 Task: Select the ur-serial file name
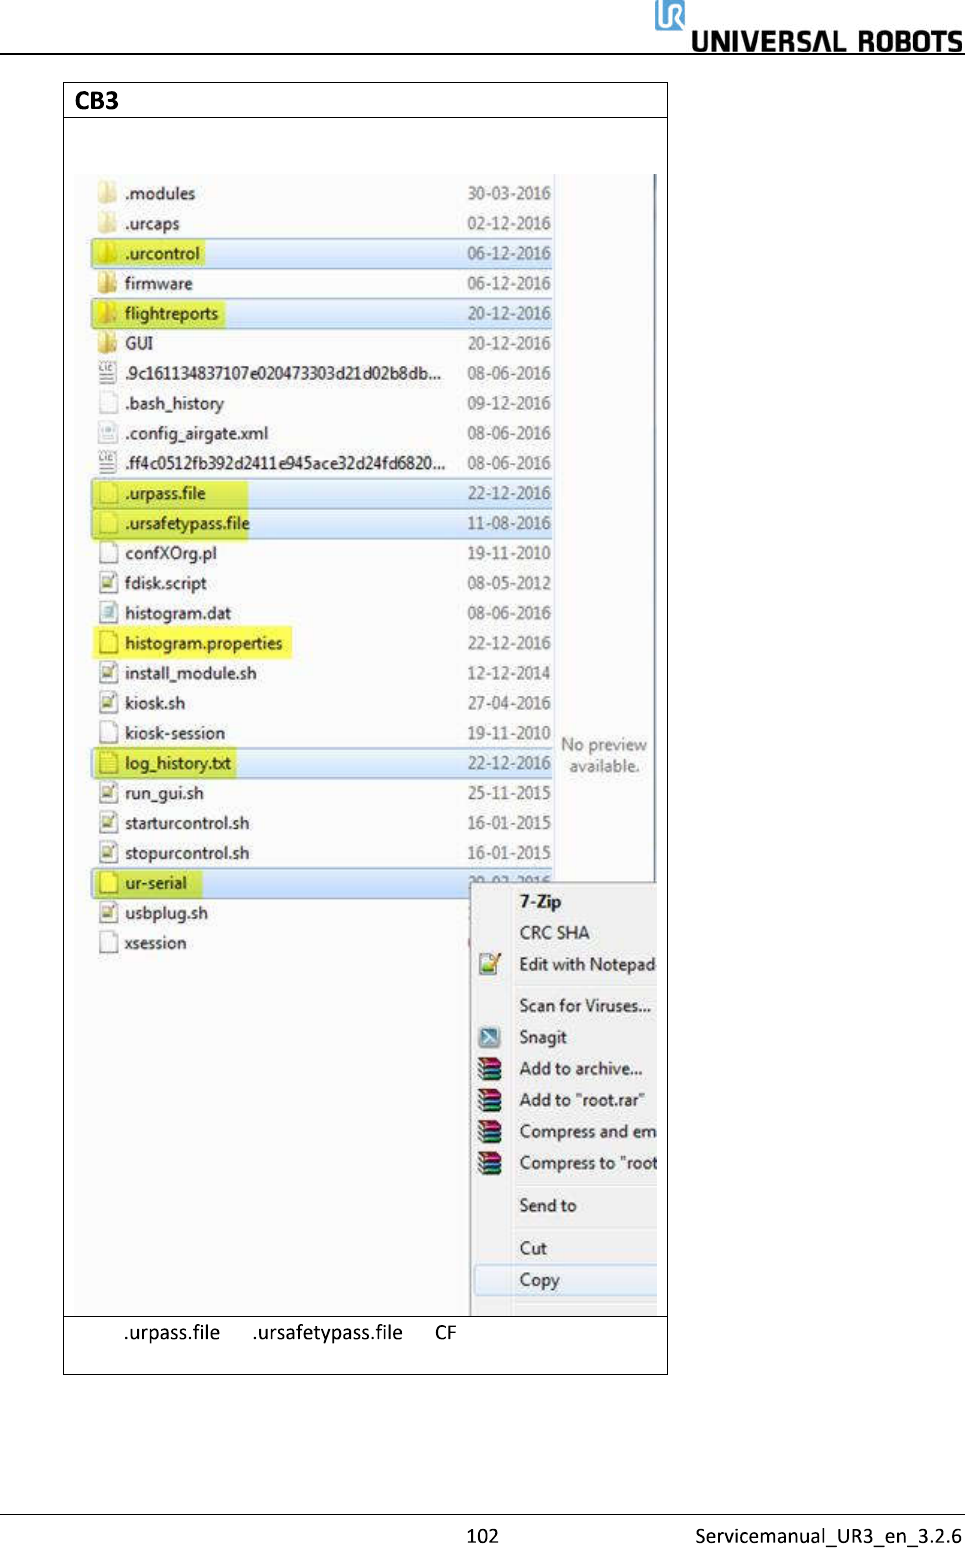tap(156, 883)
